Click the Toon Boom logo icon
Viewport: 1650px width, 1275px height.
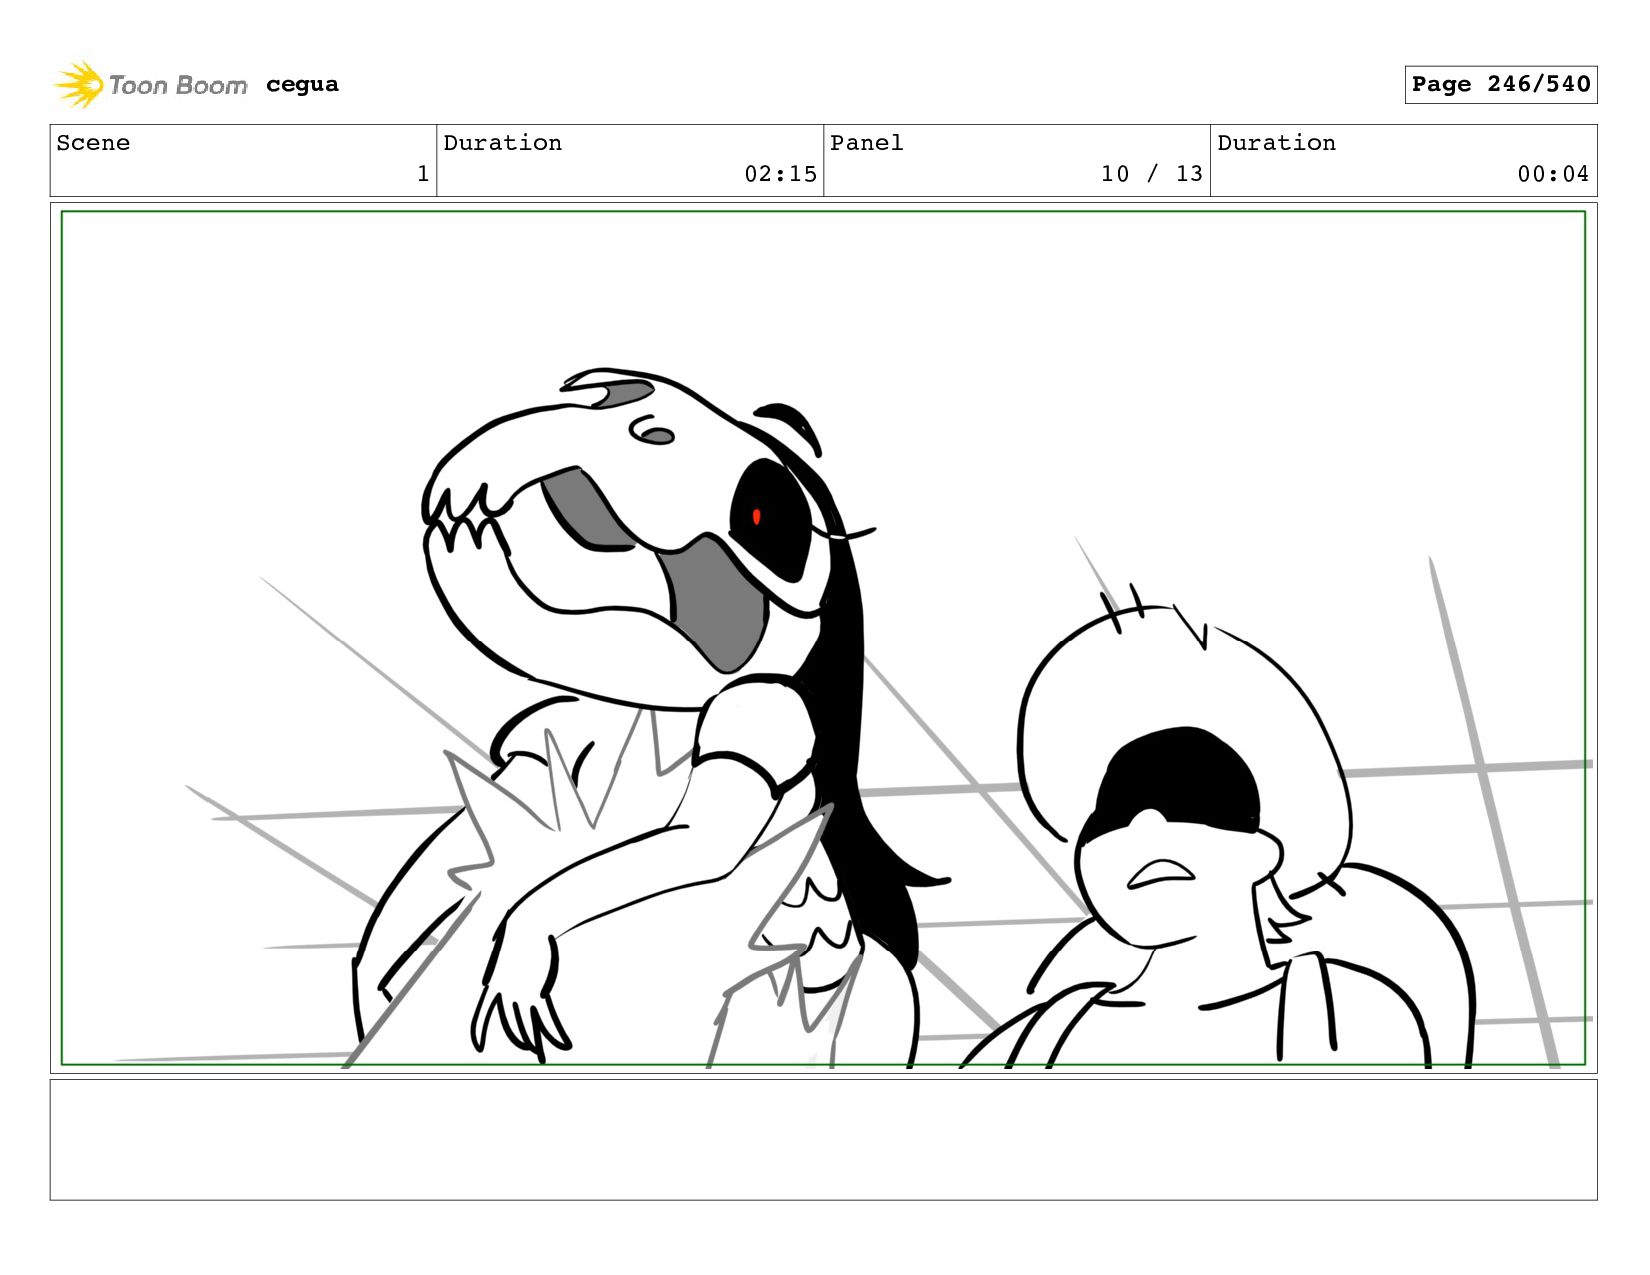79,85
